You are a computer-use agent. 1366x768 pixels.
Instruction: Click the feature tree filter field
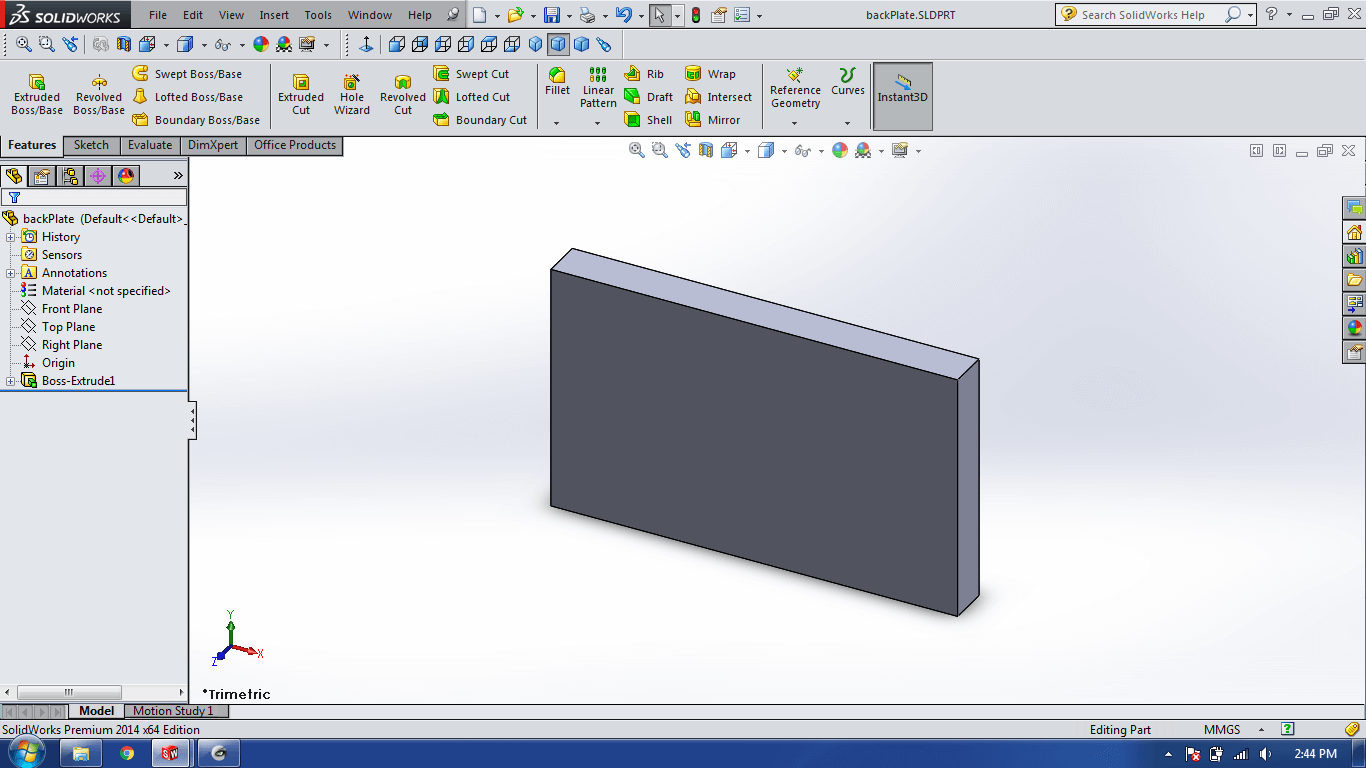tap(94, 197)
